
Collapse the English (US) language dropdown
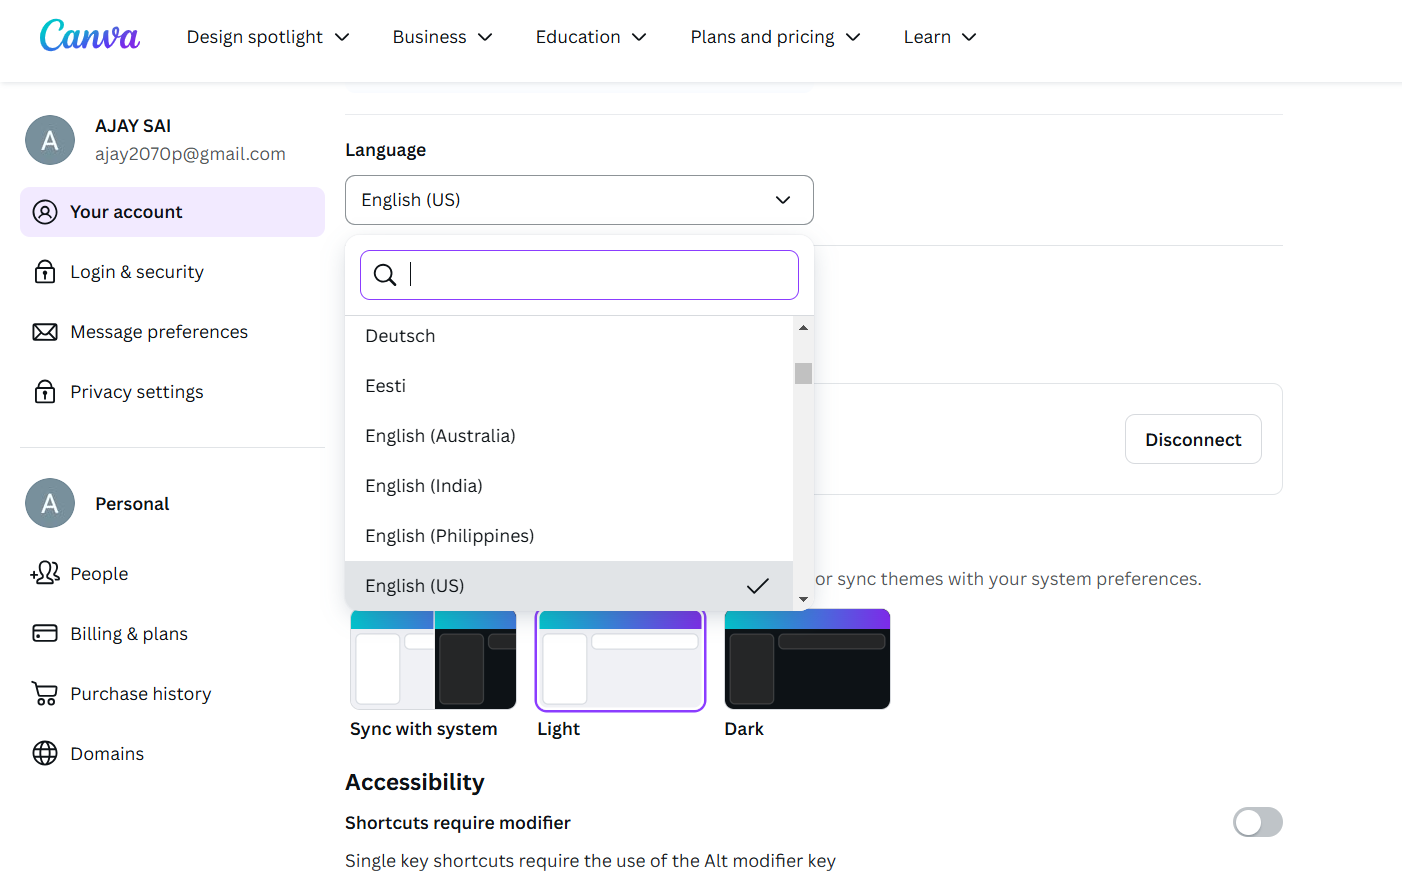pyautogui.click(x=579, y=200)
